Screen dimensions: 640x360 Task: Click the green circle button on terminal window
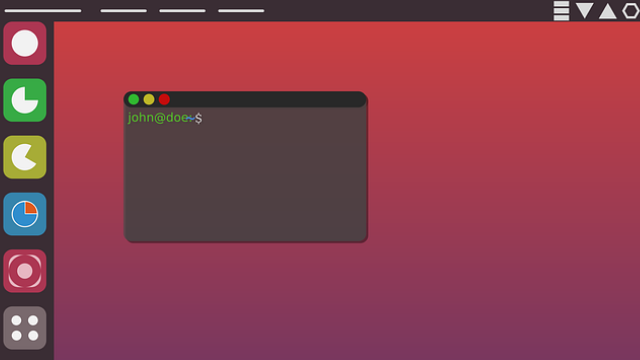[133, 99]
